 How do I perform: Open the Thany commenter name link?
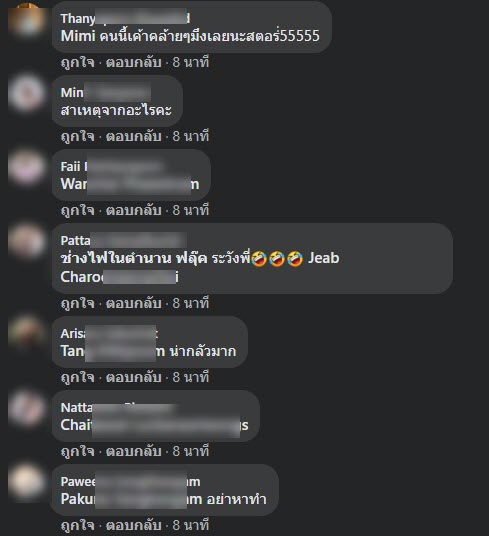pos(125,18)
